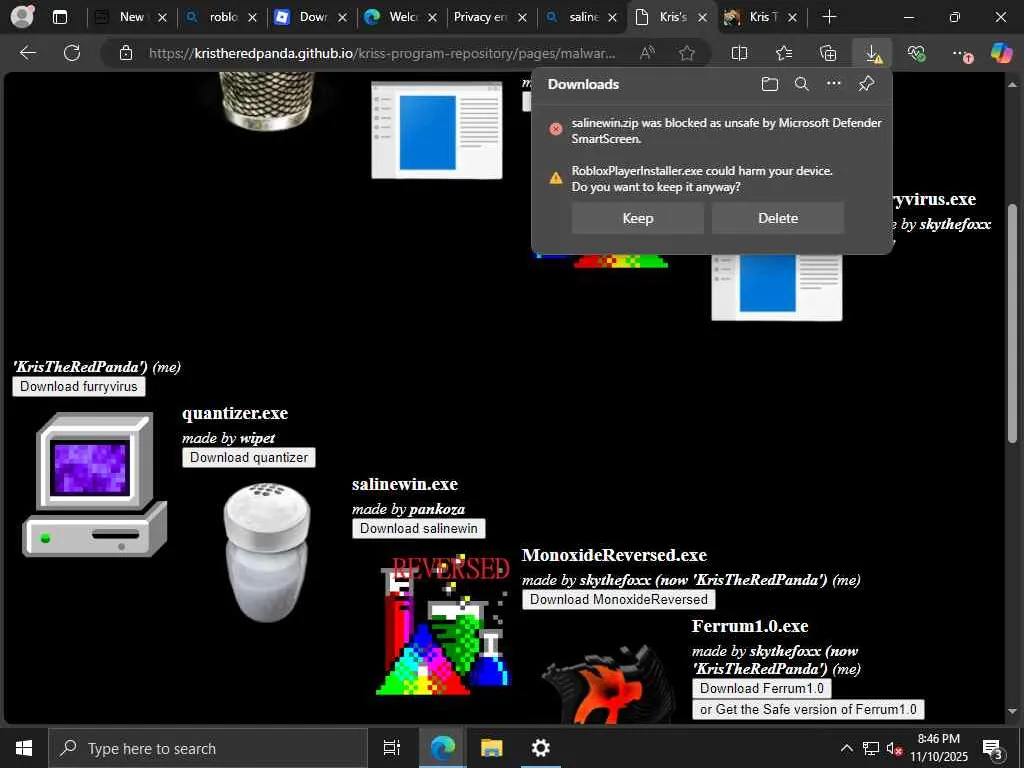Click scrollbar up arrow on page
The width and height of the screenshot is (1024, 768).
(x=1012, y=84)
